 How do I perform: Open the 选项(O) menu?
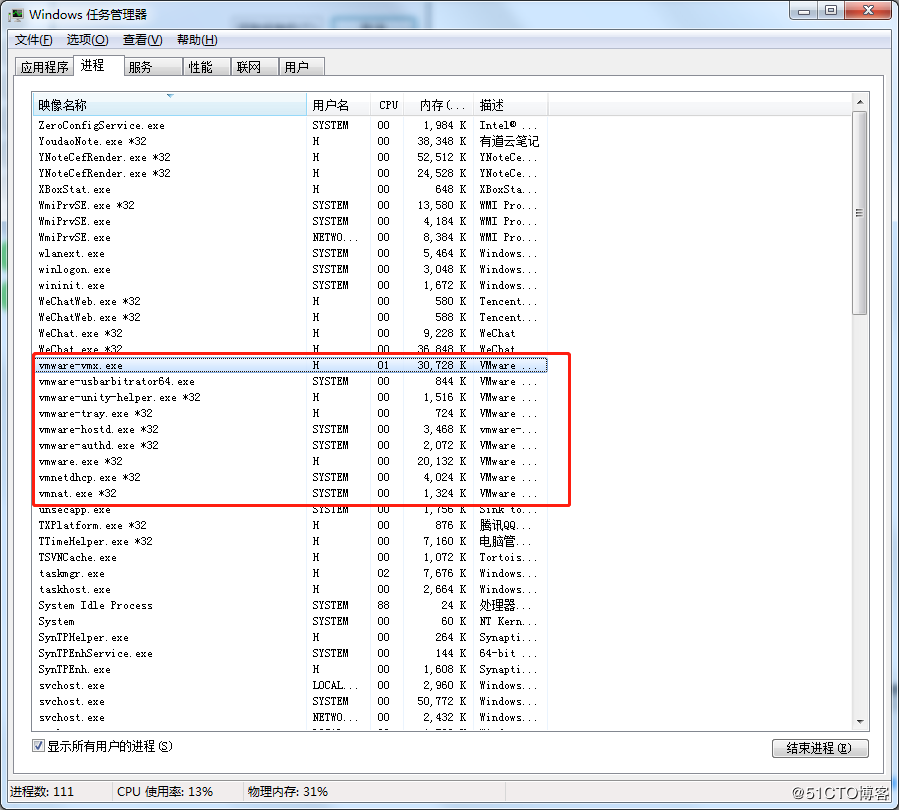click(87, 40)
